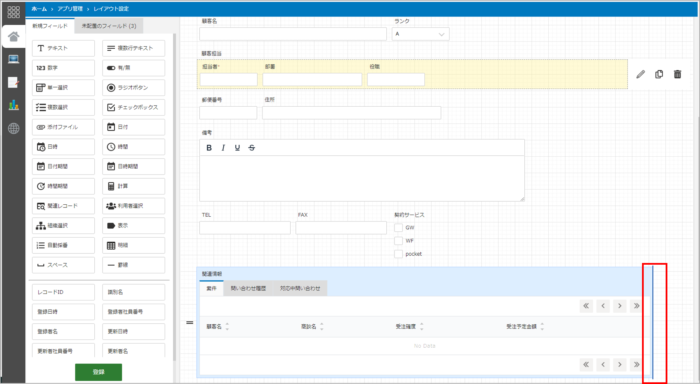700x384 pixels.
Task: Click the copy icon beside 顧客担当 group
Action: [x=659, y=75]
